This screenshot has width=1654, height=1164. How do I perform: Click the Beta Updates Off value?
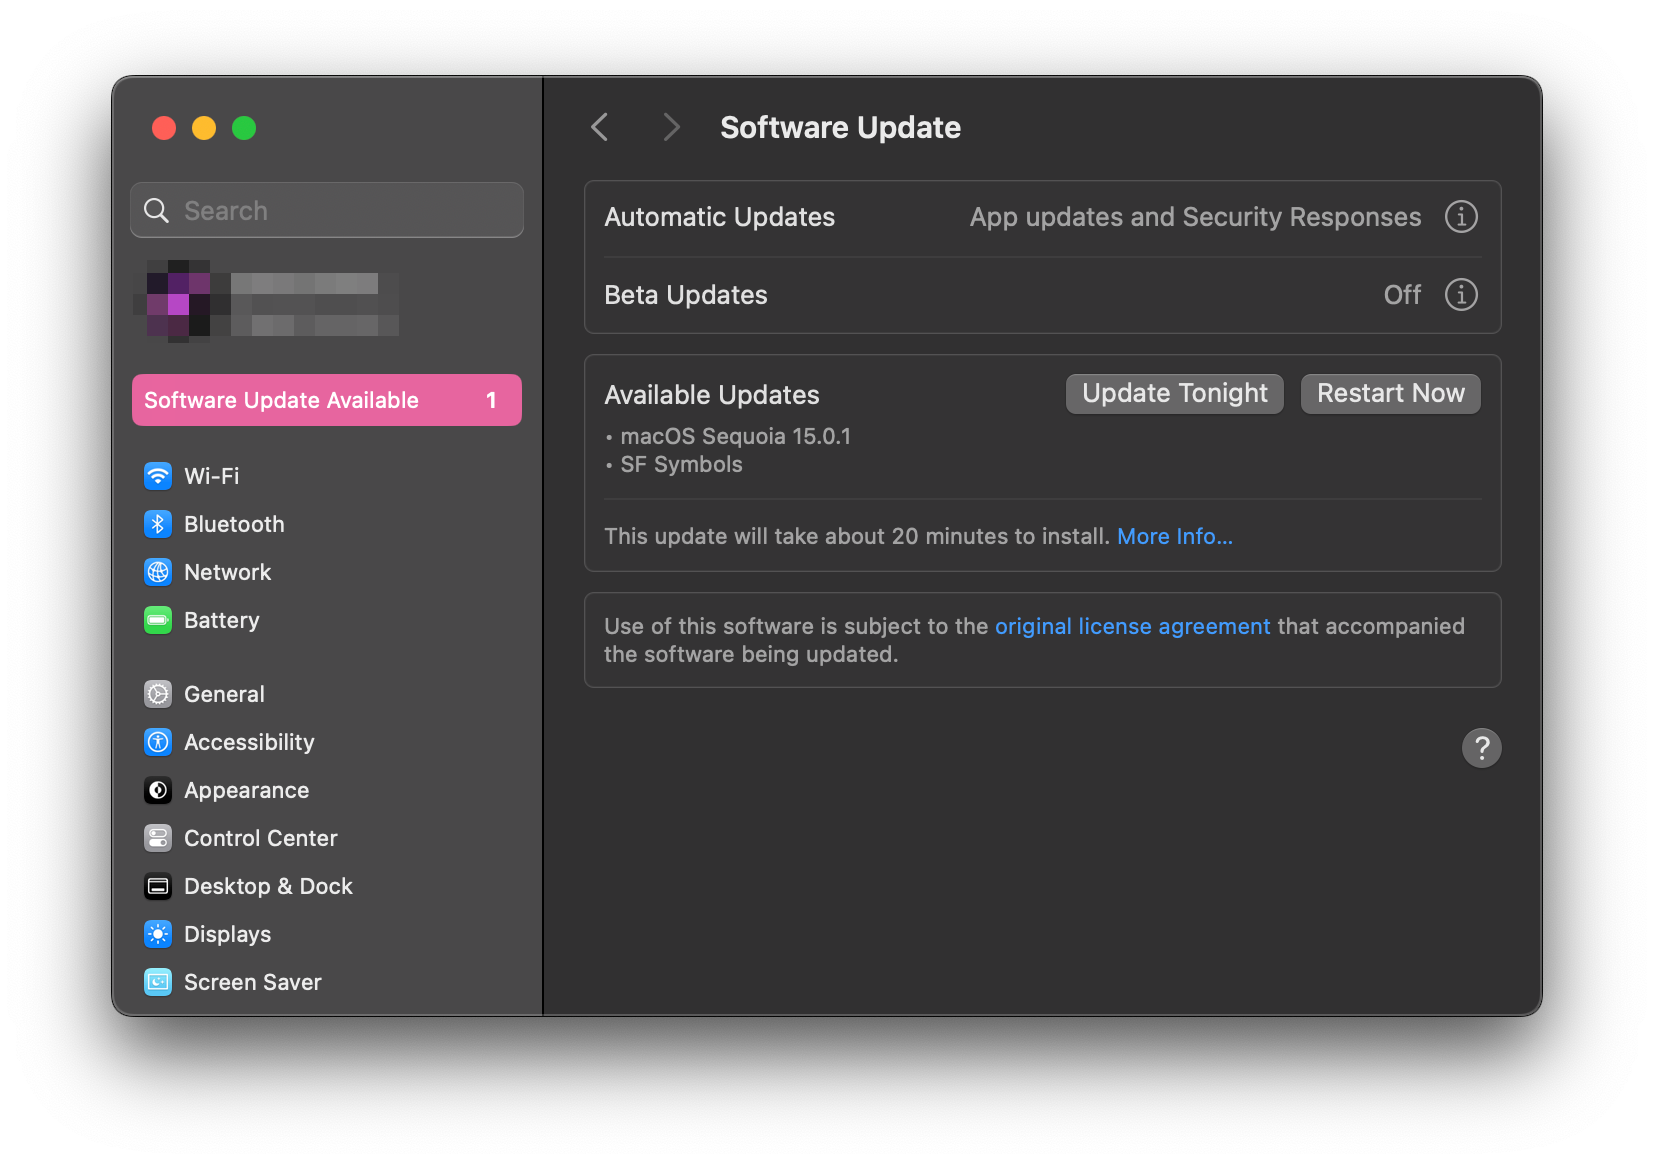tap(1402, 295)
